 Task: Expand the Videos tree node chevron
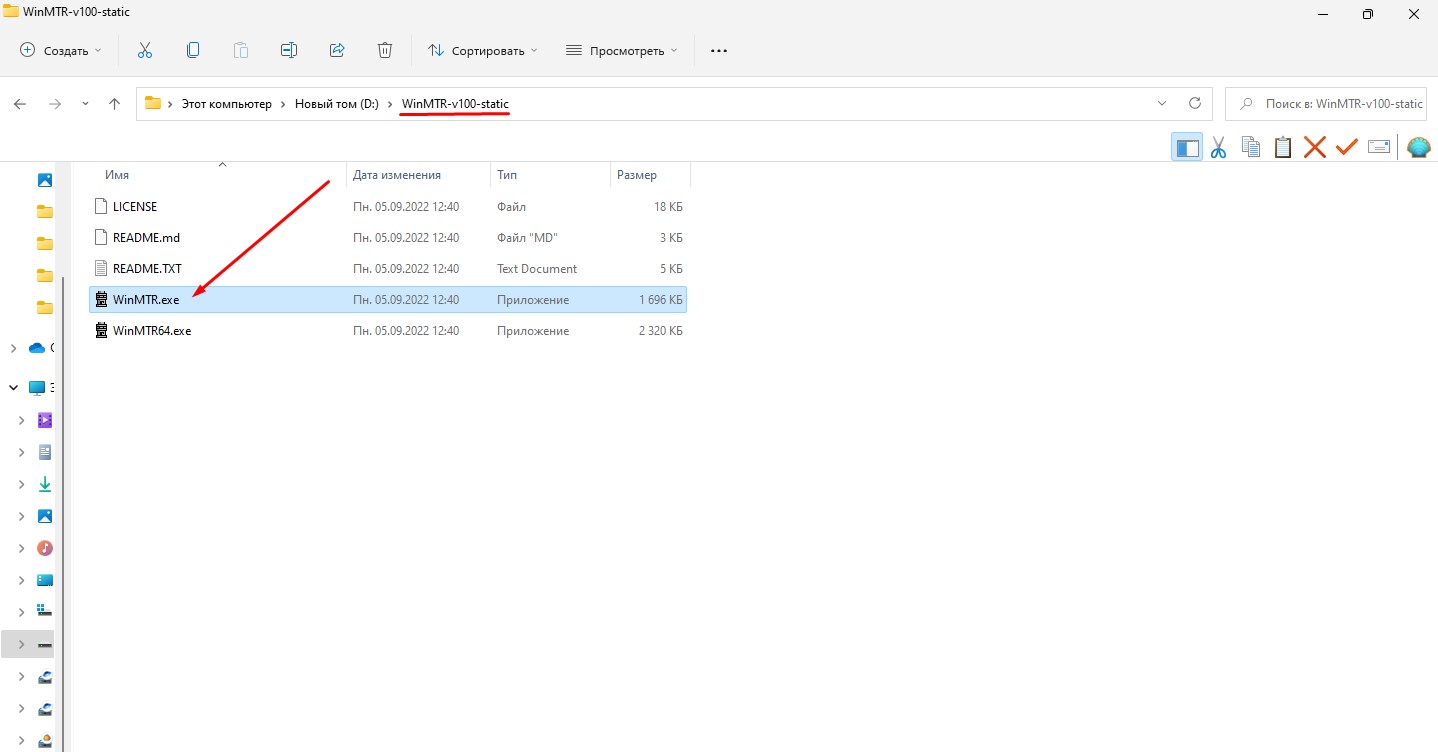(21, 420)
